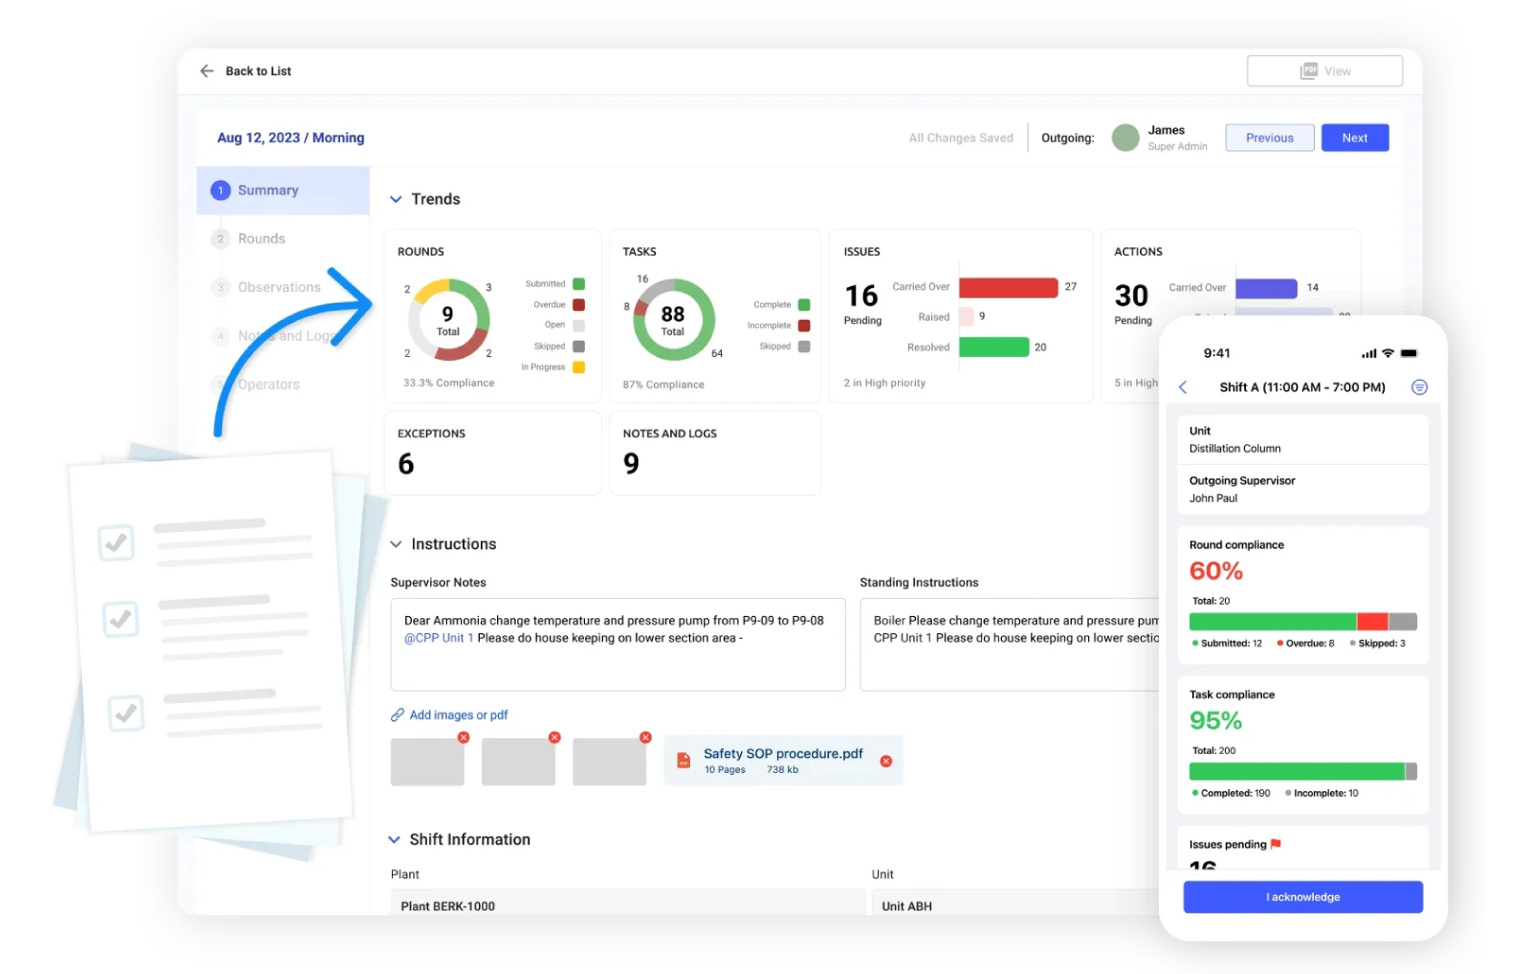Click the flag icon next to Issues pending
The width and height of the screenshot is (1520, 974).
pyautogui.click(x=1276, y=844)
